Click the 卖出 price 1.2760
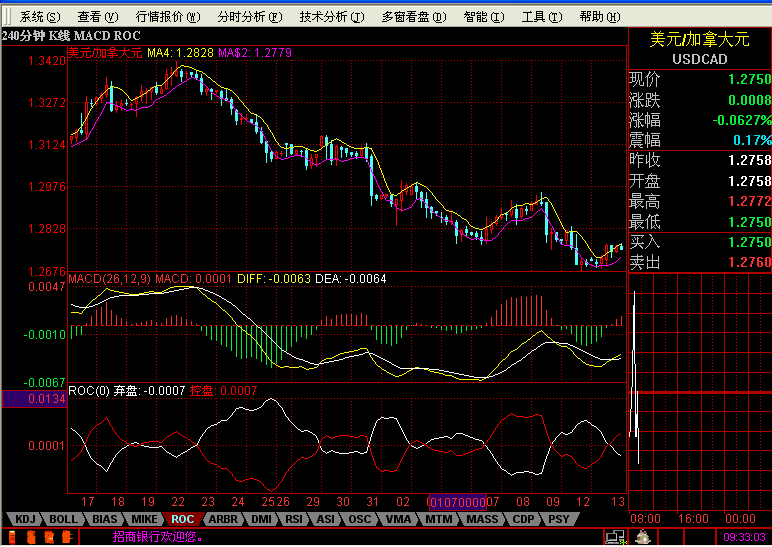772x547 pixels. pos(749,262)
